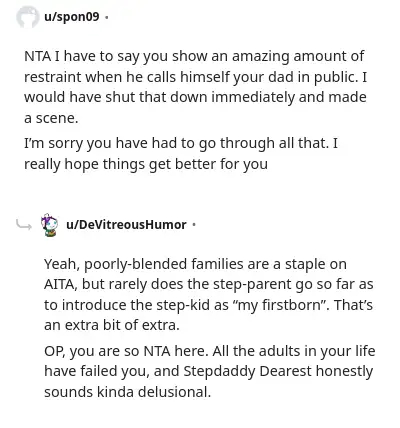Screen dimensions: 400x428
Task: Click the dot separator after u/spon09
Action: (x=106, y=17)
